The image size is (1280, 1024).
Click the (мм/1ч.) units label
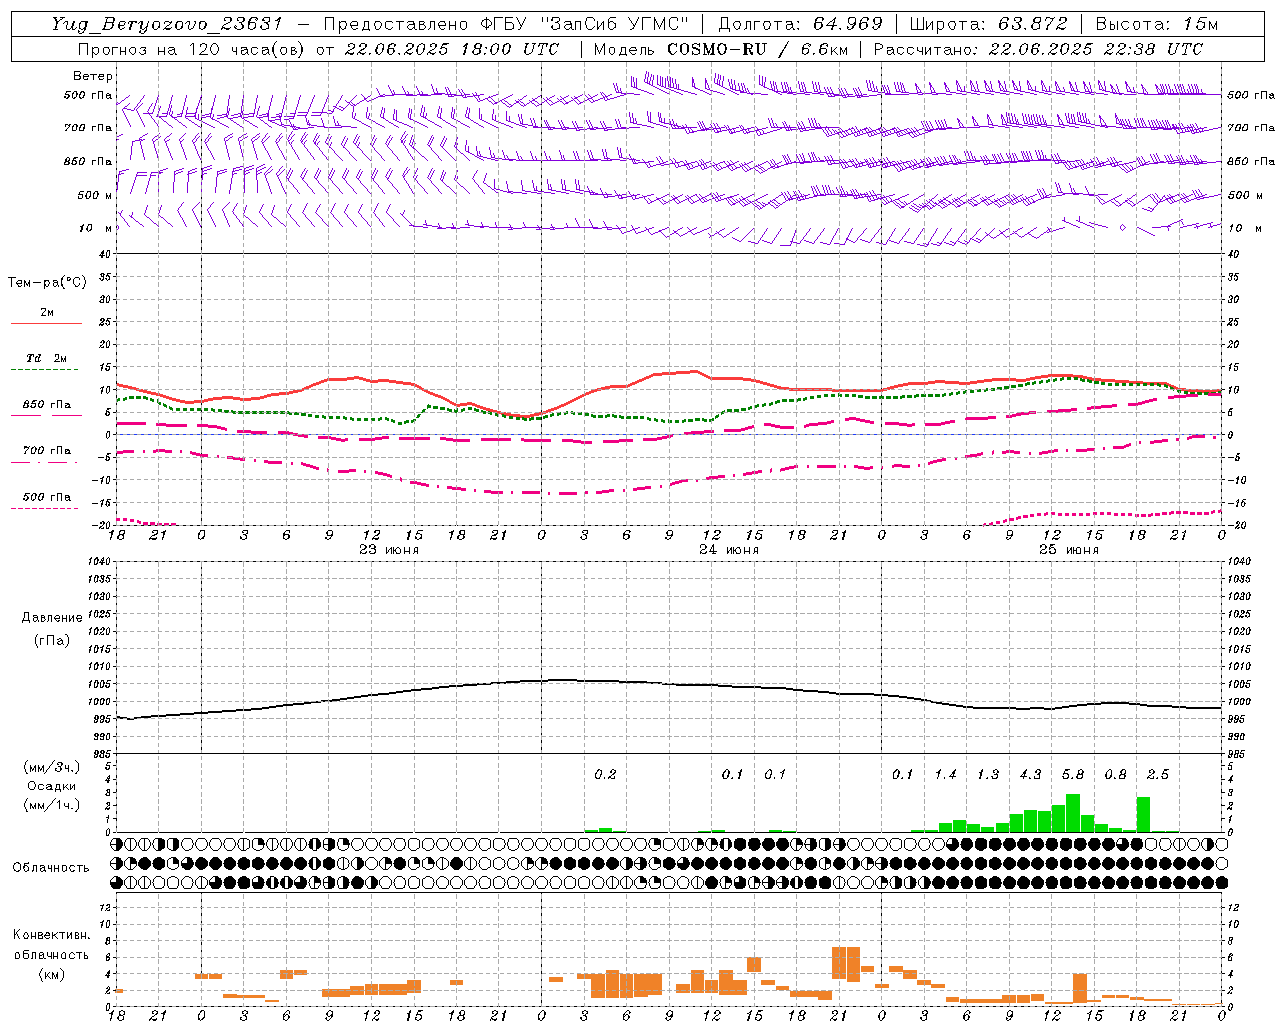pyautogui.click(x=51, y=805)
